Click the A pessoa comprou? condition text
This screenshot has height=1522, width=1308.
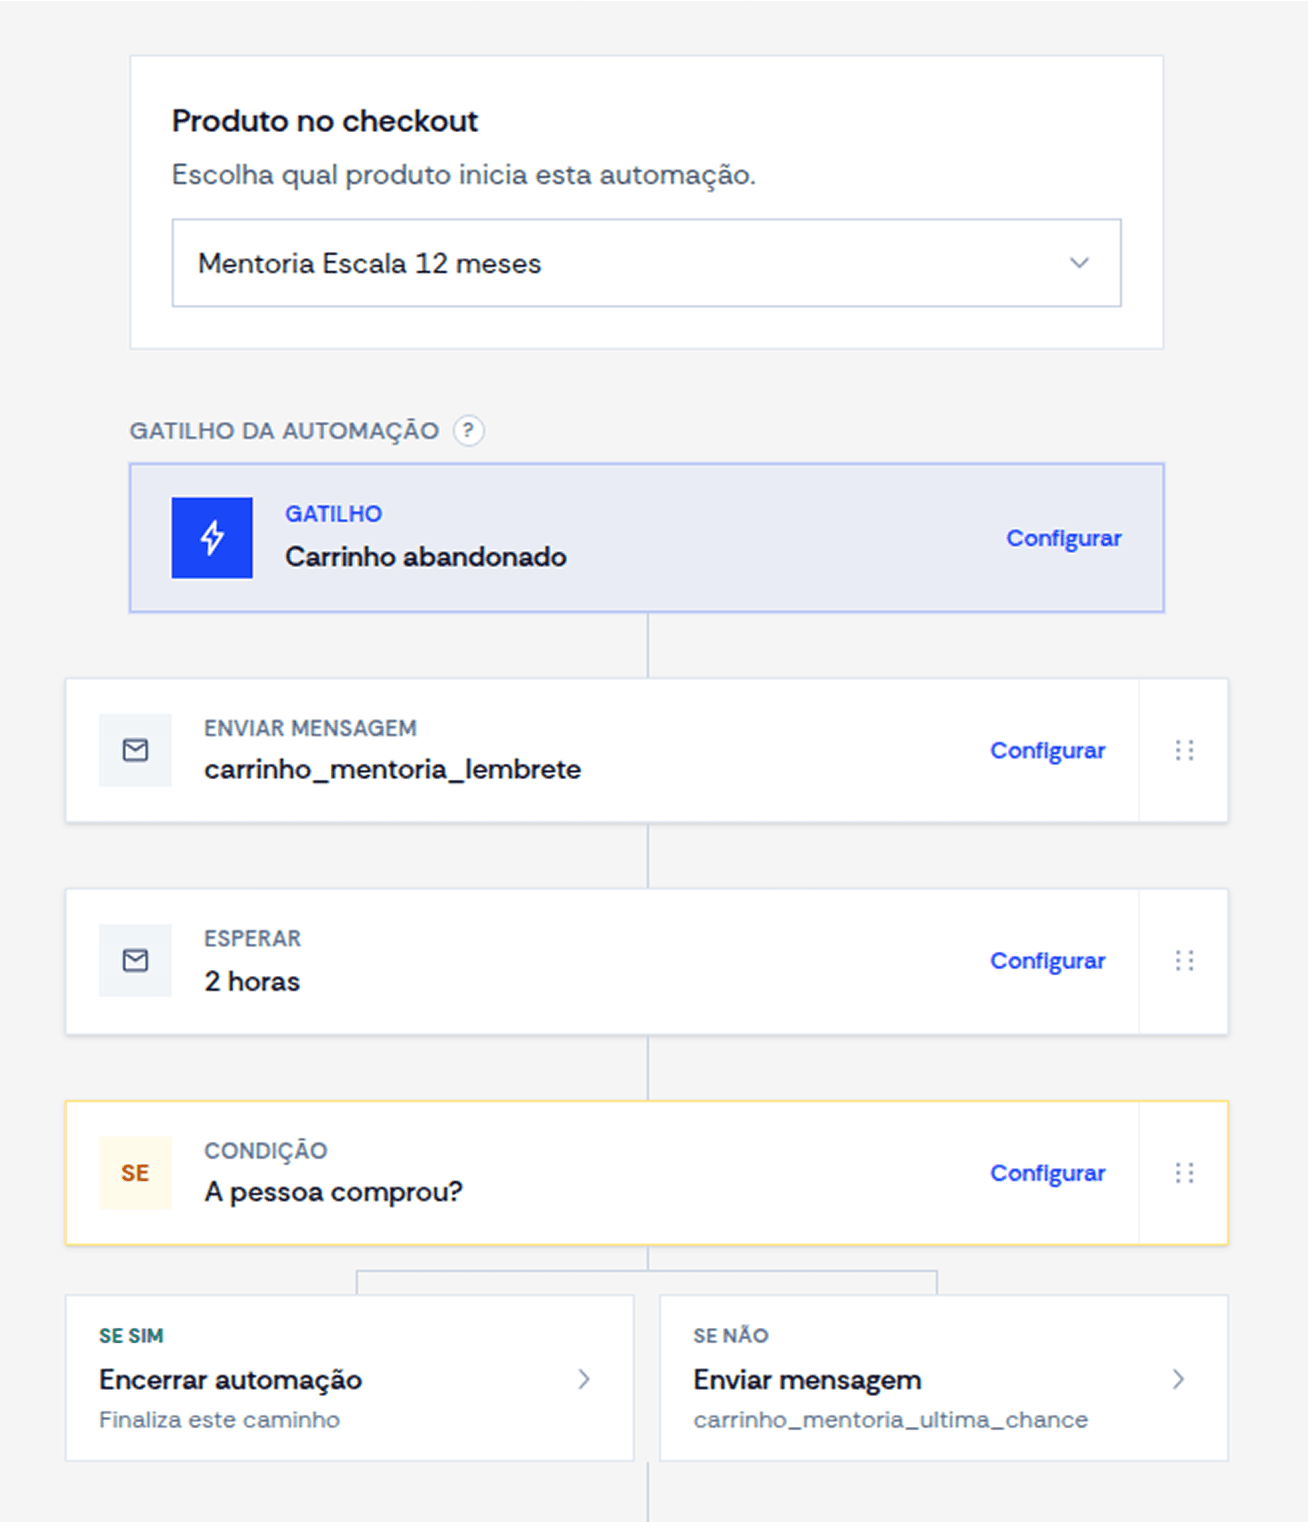(334, 1192)
